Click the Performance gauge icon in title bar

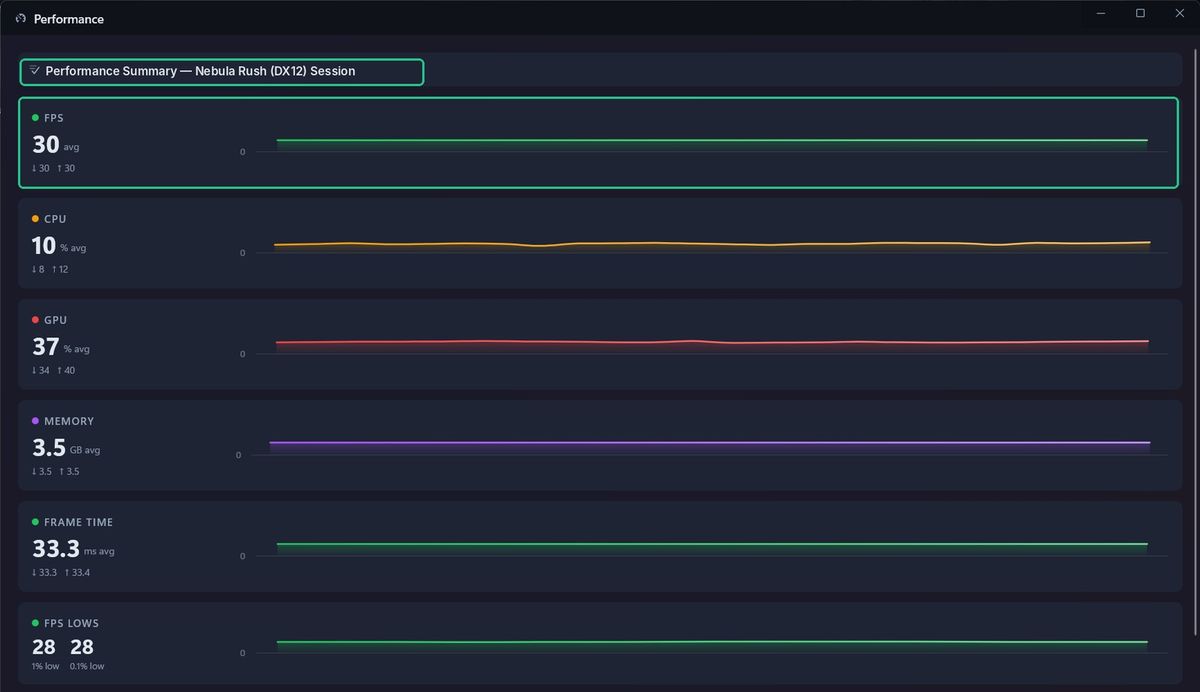[x=21, y=18]
